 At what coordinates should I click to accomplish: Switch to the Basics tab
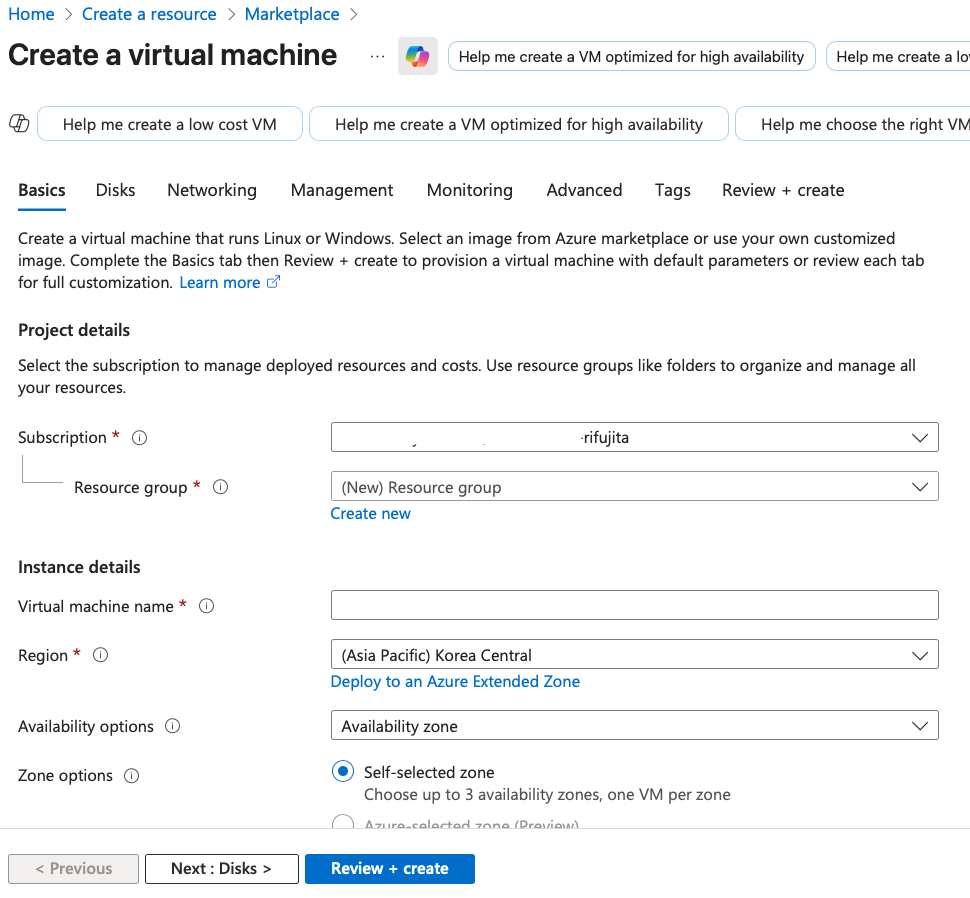coord(42,190)
